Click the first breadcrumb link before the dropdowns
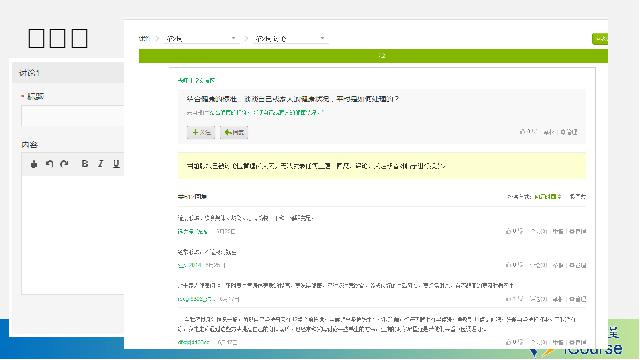Viewport: 640px width, 360px height. pyautogui.click(x=144, y=38)
